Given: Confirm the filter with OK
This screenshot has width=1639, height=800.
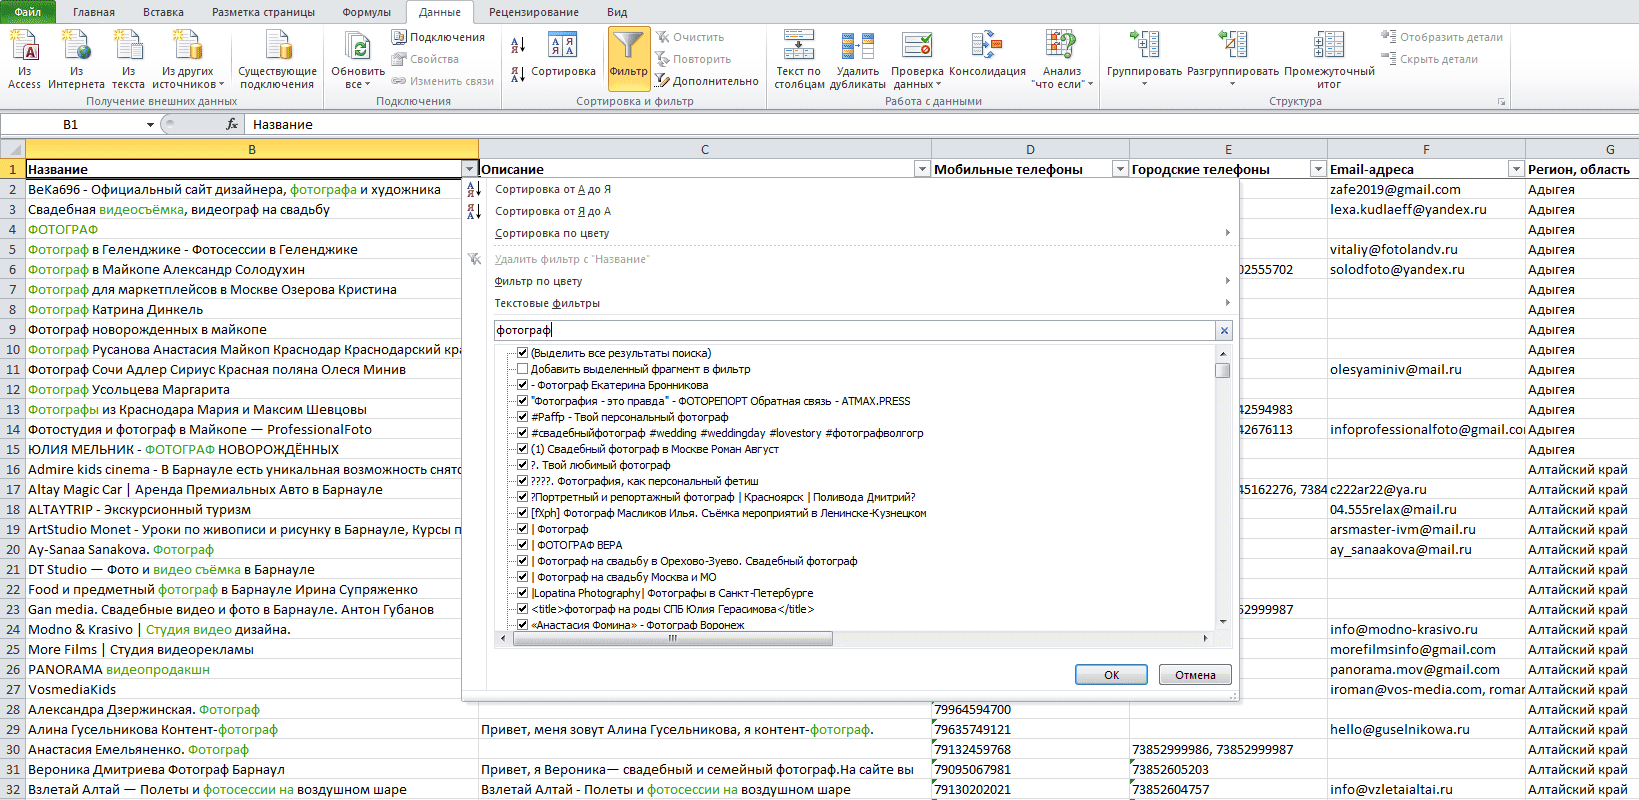Looking at the screenshot, I should [1111, 675].
